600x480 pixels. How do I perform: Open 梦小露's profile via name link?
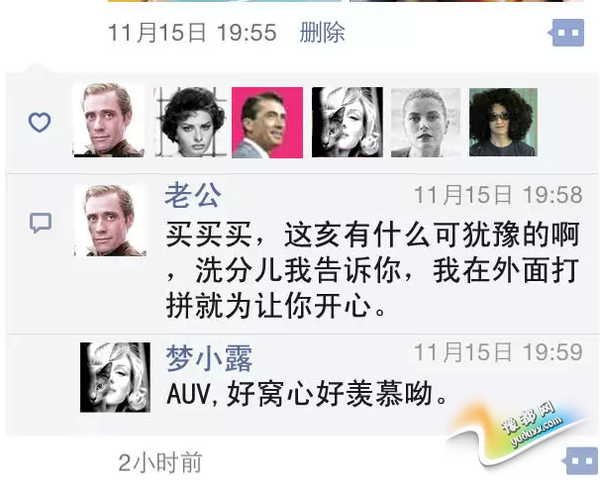point(209,358)
